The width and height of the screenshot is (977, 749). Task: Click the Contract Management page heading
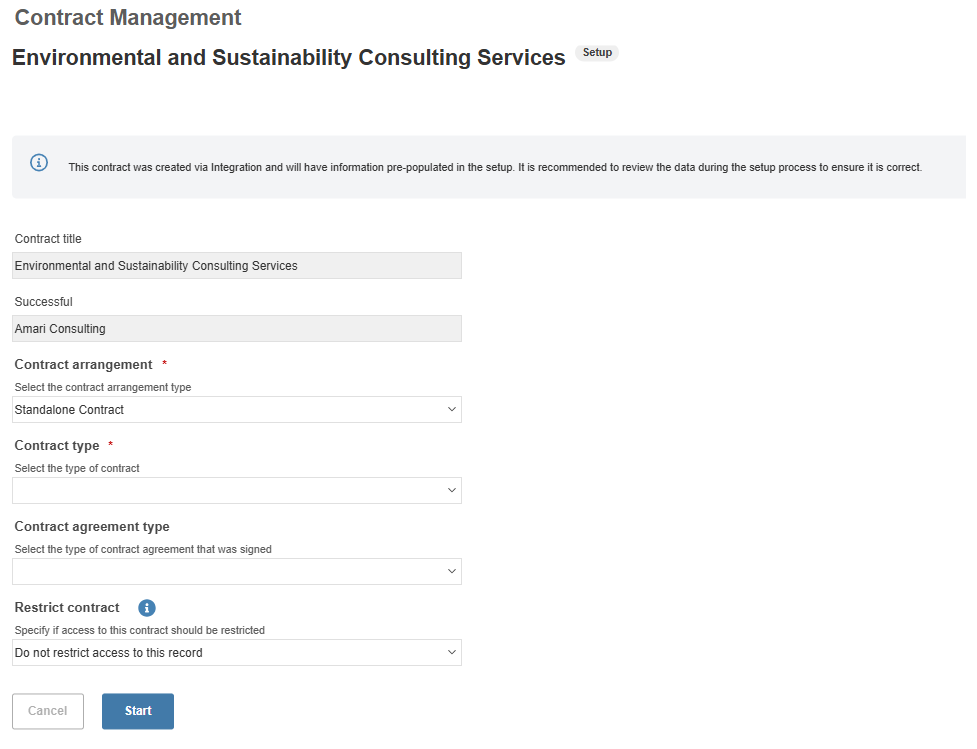pyautogui.click(x=128, y=17)
